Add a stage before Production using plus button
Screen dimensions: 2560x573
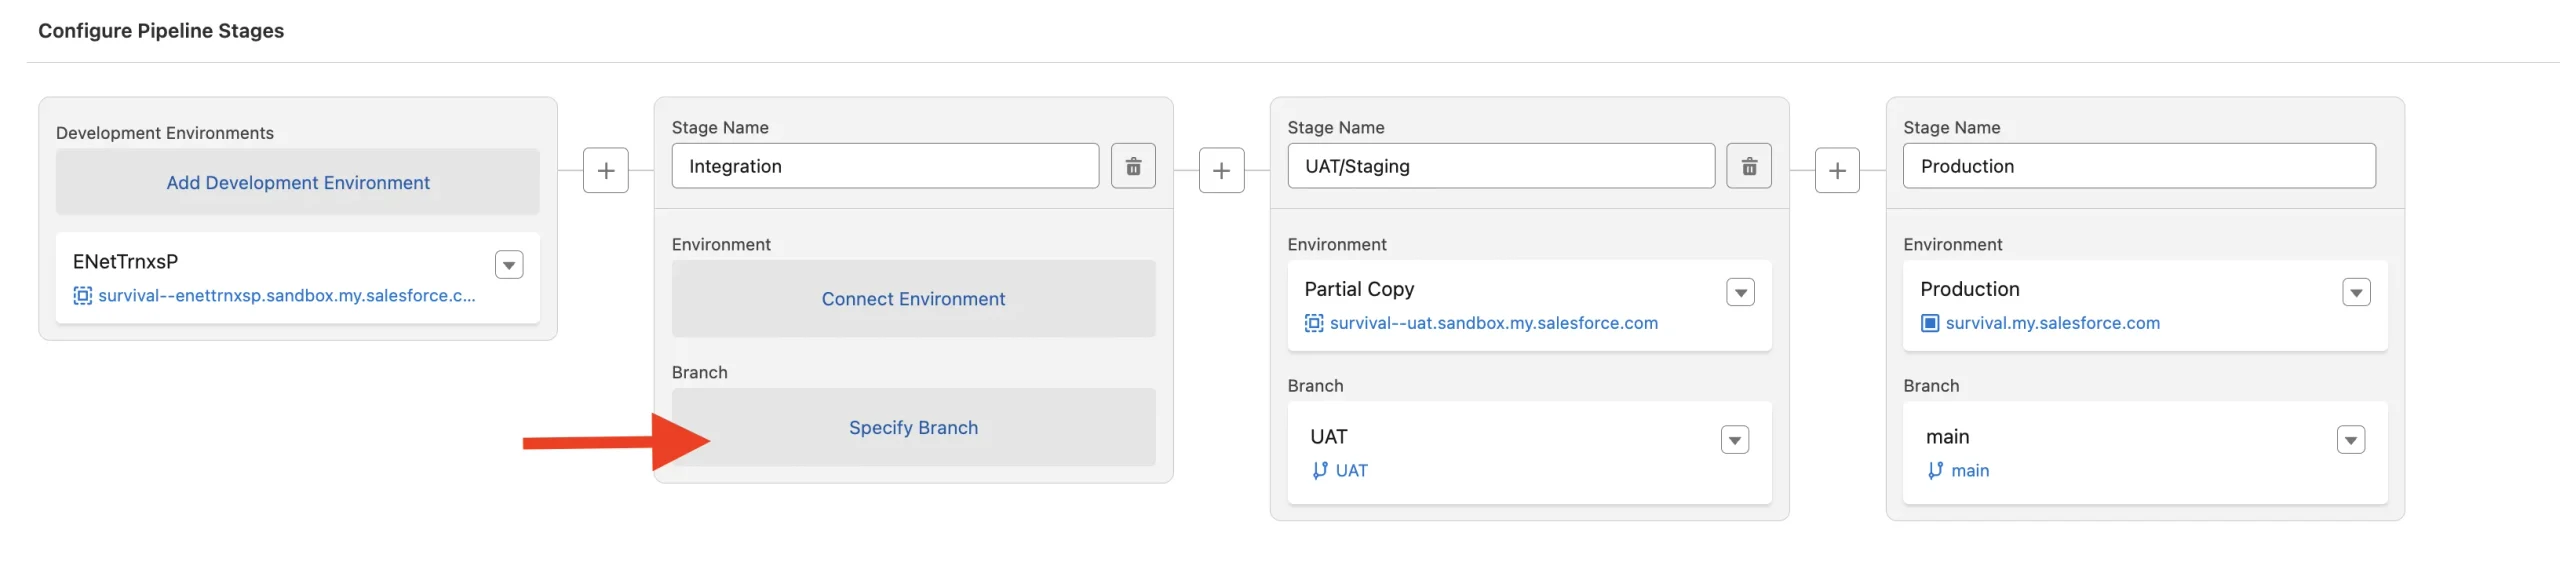click(x=1837, y=171)
